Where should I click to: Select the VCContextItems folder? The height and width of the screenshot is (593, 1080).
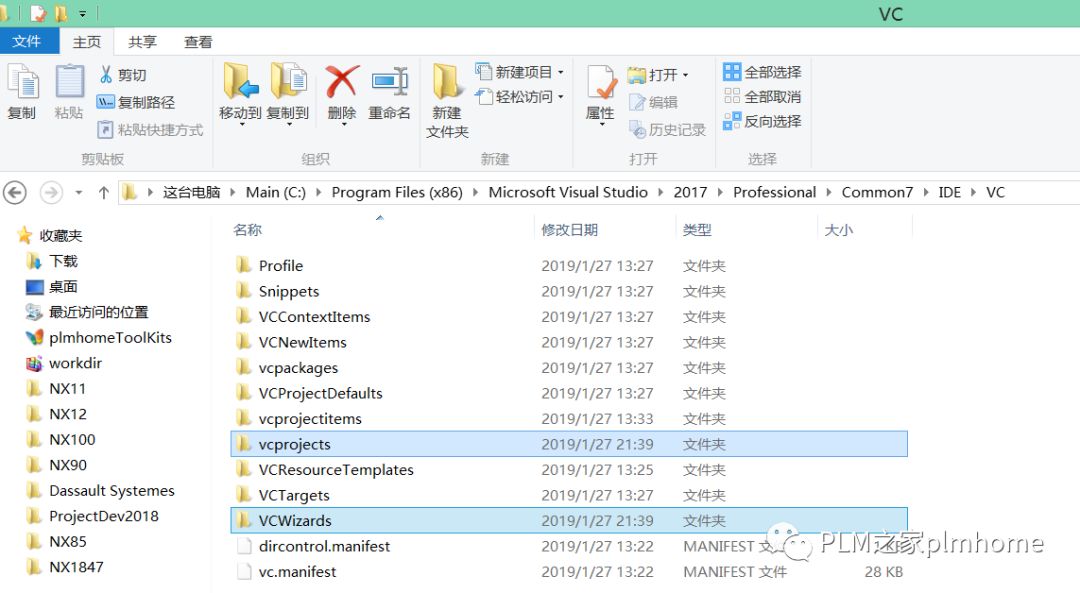click(x=569, y=317)
